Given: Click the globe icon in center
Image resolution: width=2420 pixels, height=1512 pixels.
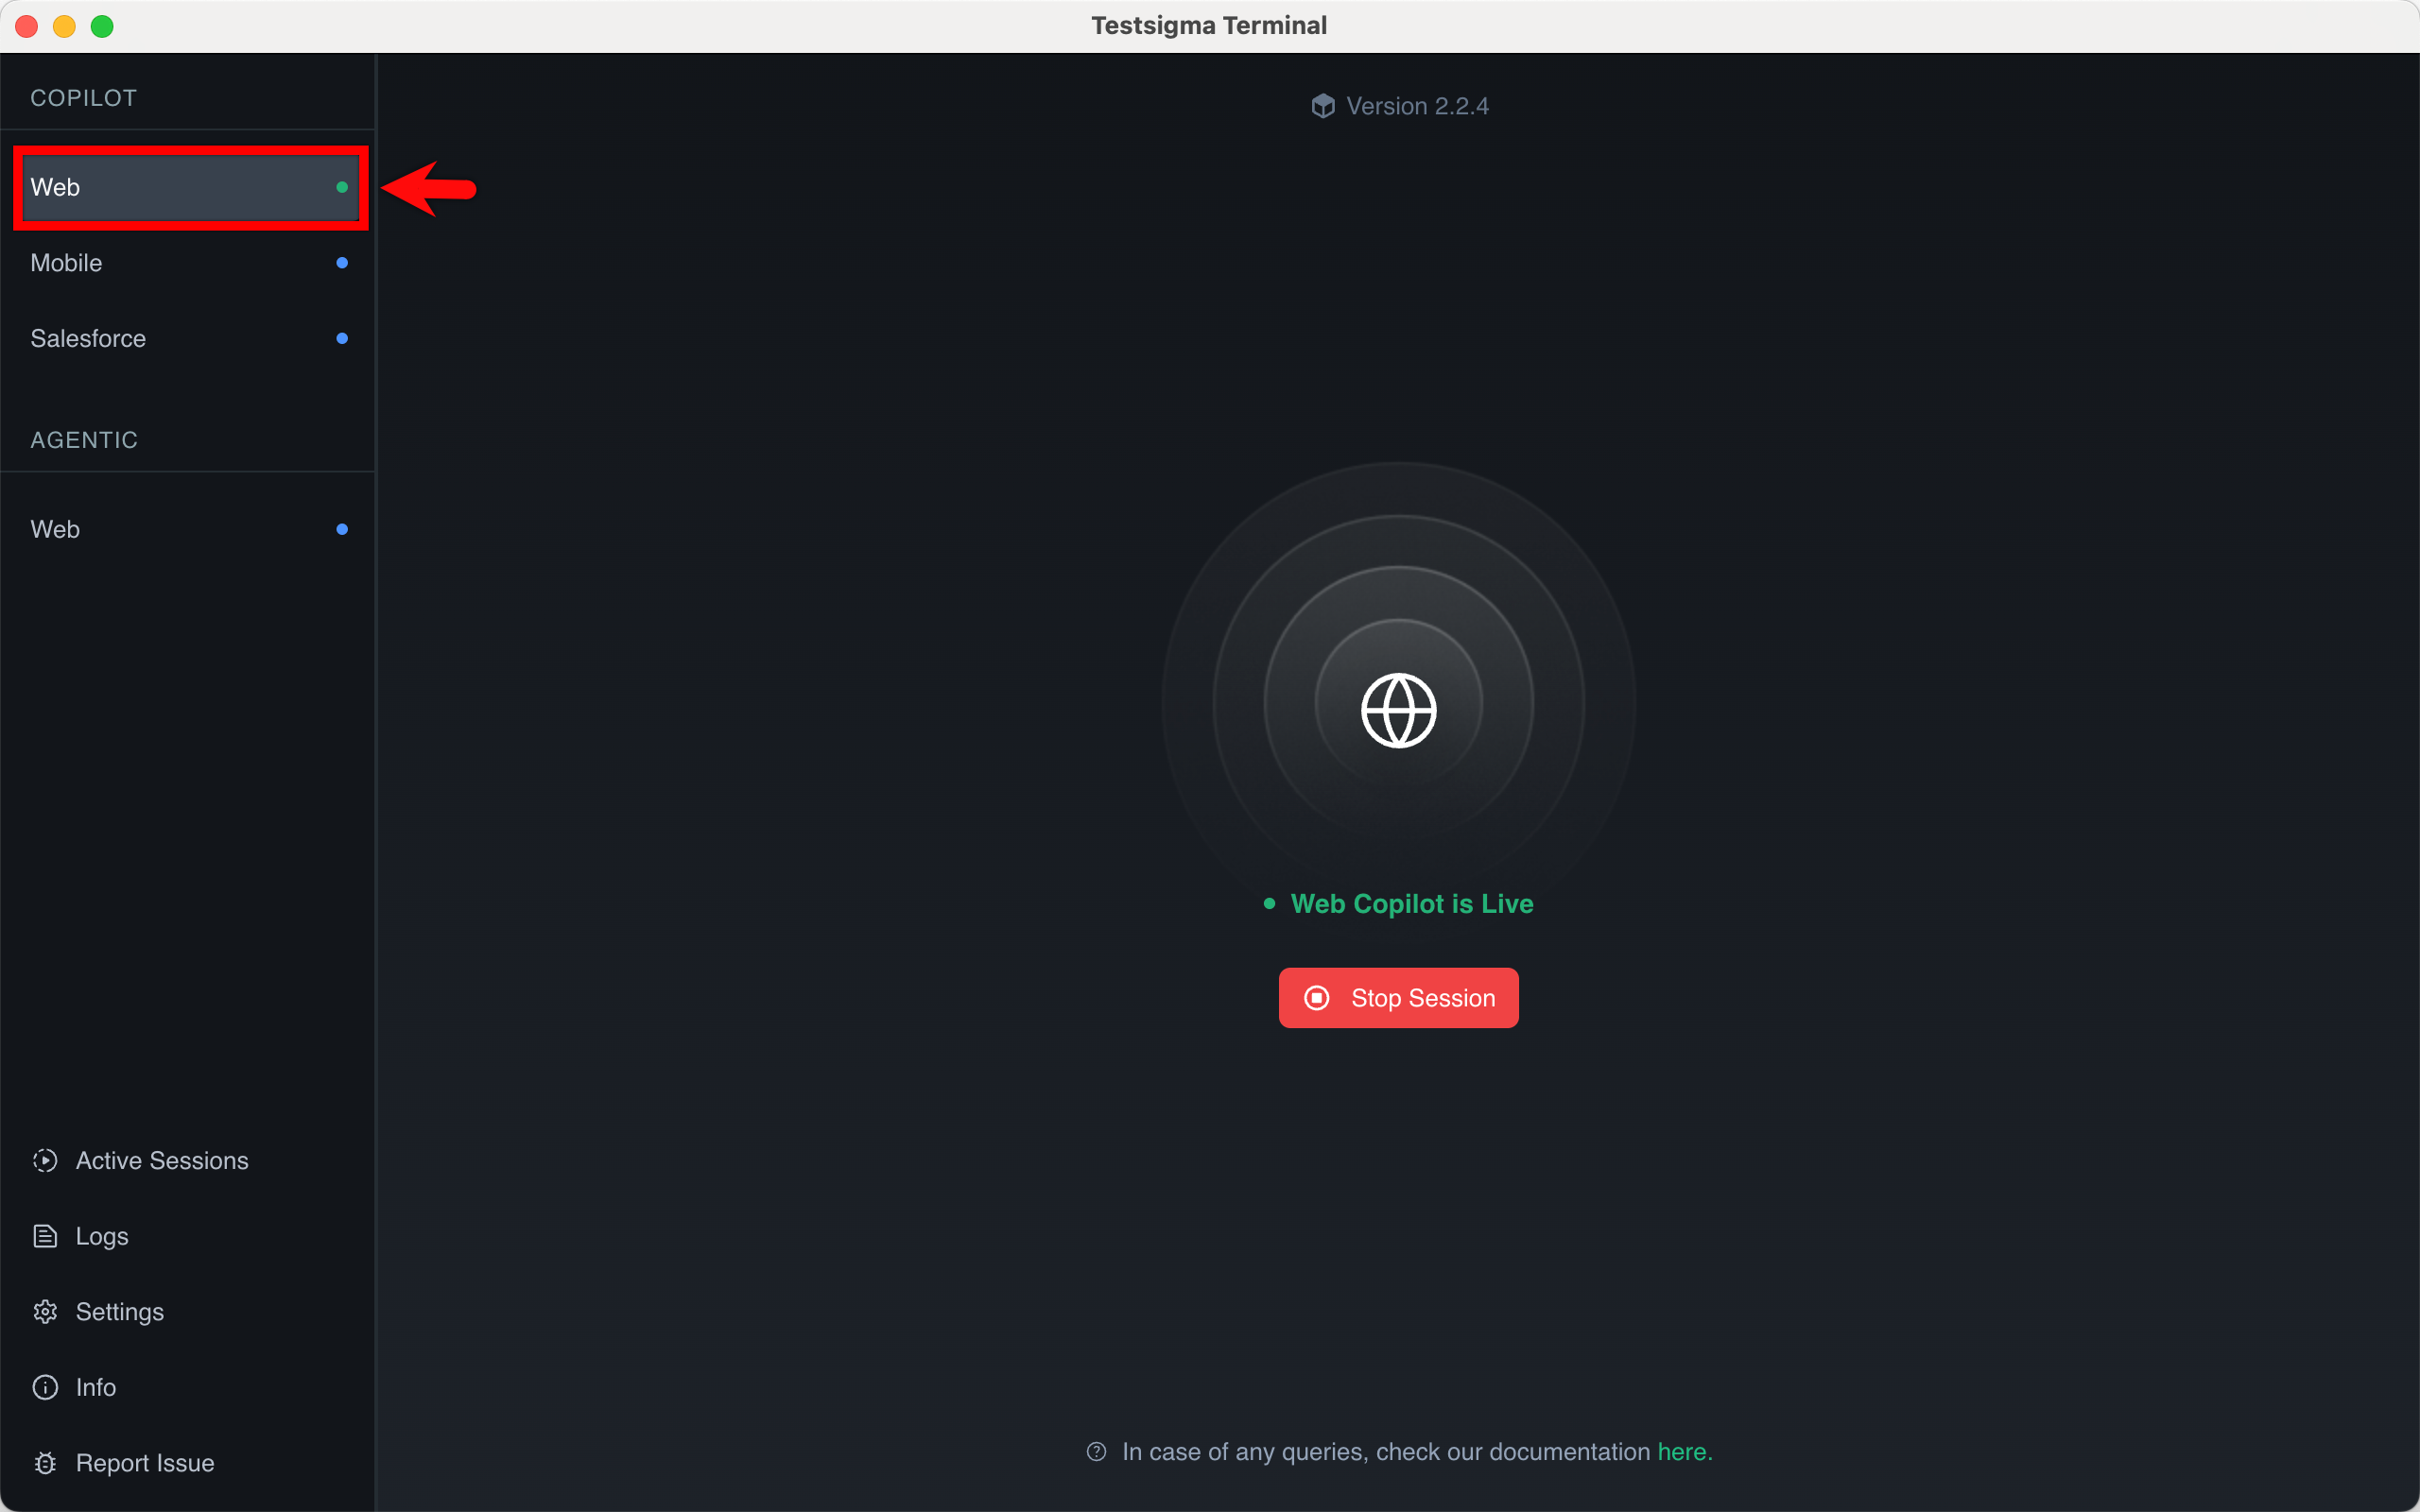Looking at the screenshot, I should [1398, 710].
